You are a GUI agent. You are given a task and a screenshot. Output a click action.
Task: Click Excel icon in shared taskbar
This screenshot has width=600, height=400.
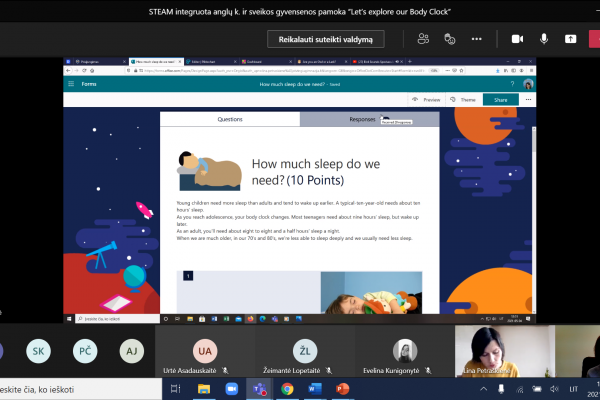click(226, 318)
